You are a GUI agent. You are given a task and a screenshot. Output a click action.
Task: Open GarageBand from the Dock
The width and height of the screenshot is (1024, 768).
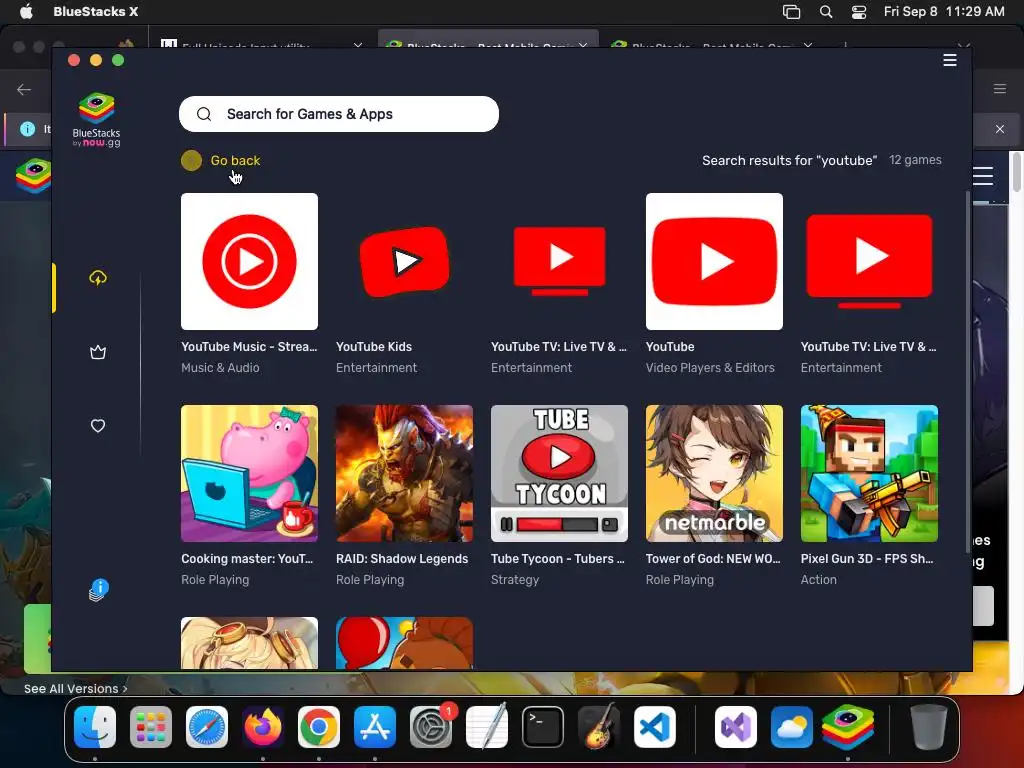[599, 727]
